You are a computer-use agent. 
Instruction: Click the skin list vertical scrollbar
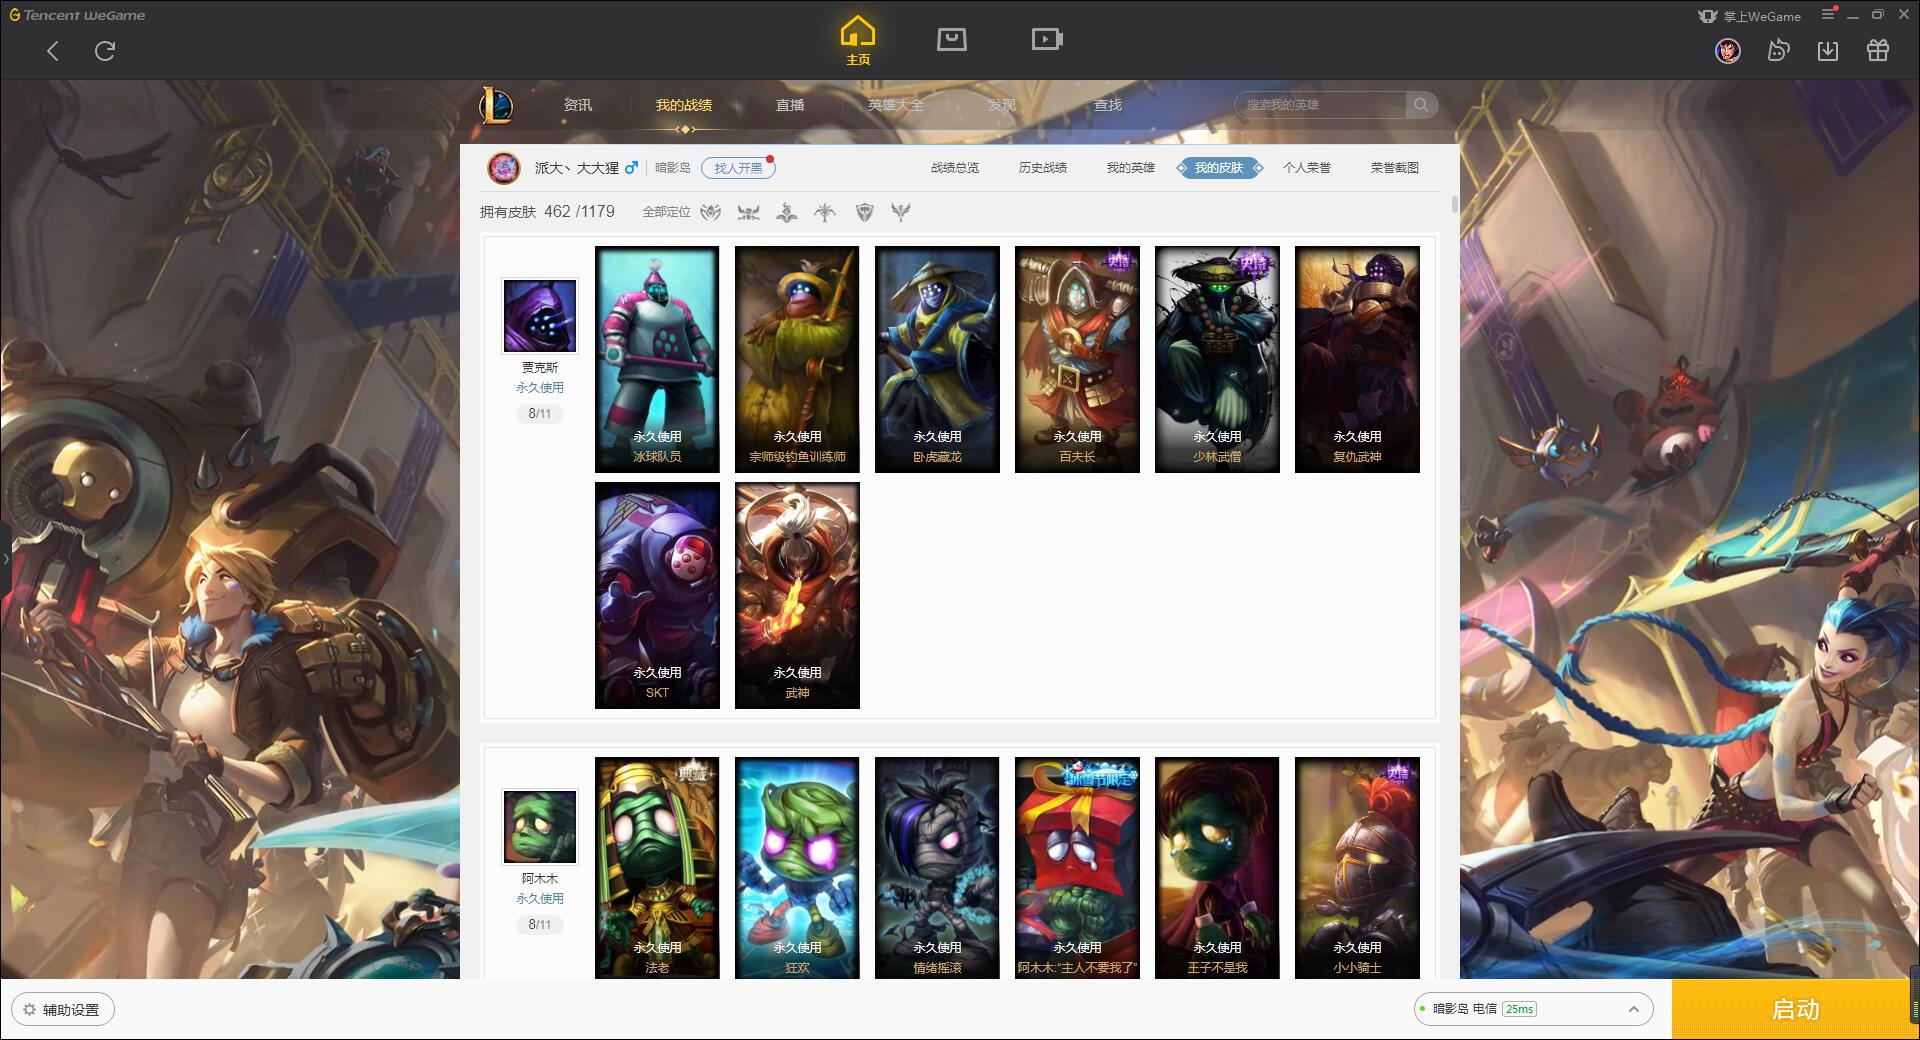tap(1454, 204)
